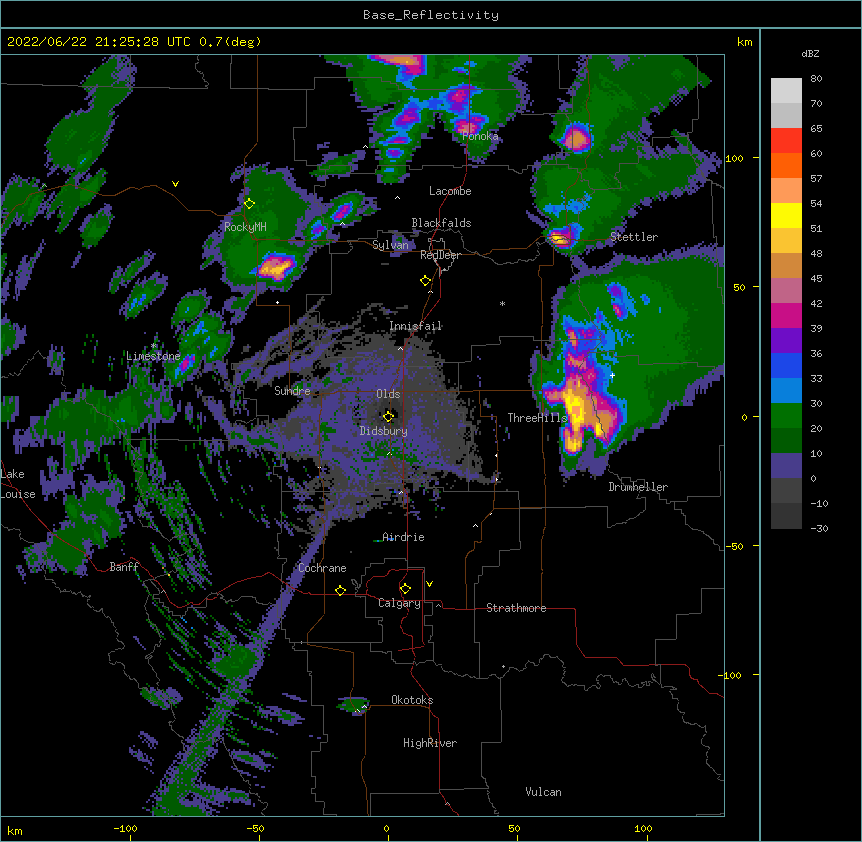Select the purple 10 dBZ legend swatch

pos(786,466)
